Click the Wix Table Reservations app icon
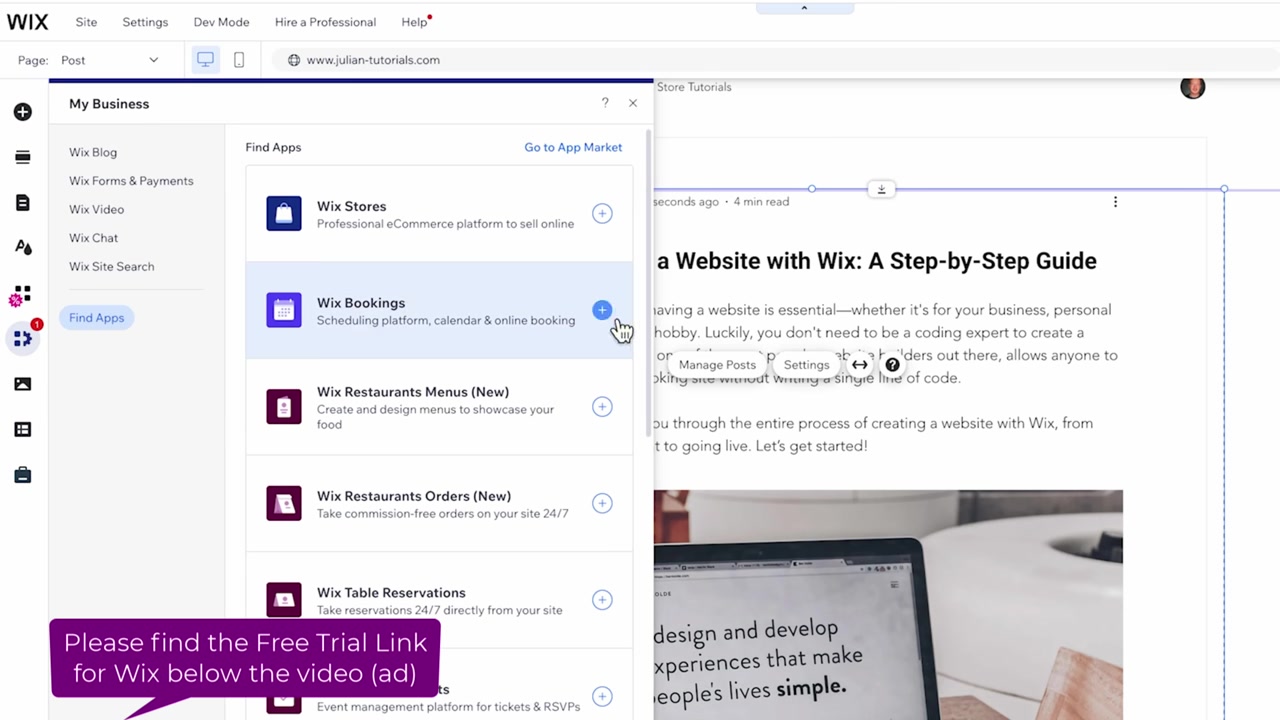 click(x=284, y=600)
